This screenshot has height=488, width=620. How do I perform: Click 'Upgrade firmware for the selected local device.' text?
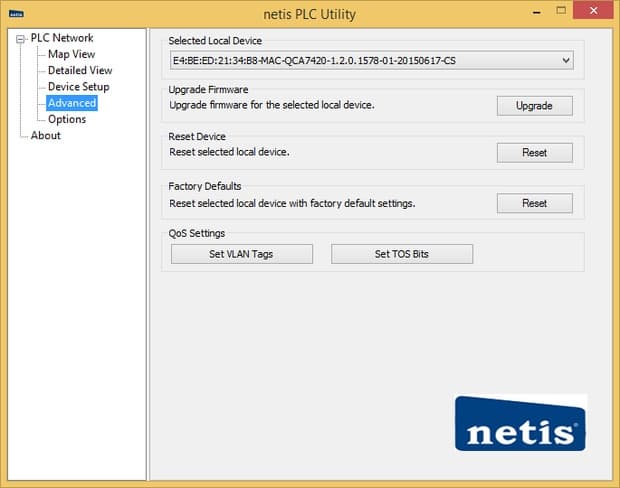(x=272, y=105)
